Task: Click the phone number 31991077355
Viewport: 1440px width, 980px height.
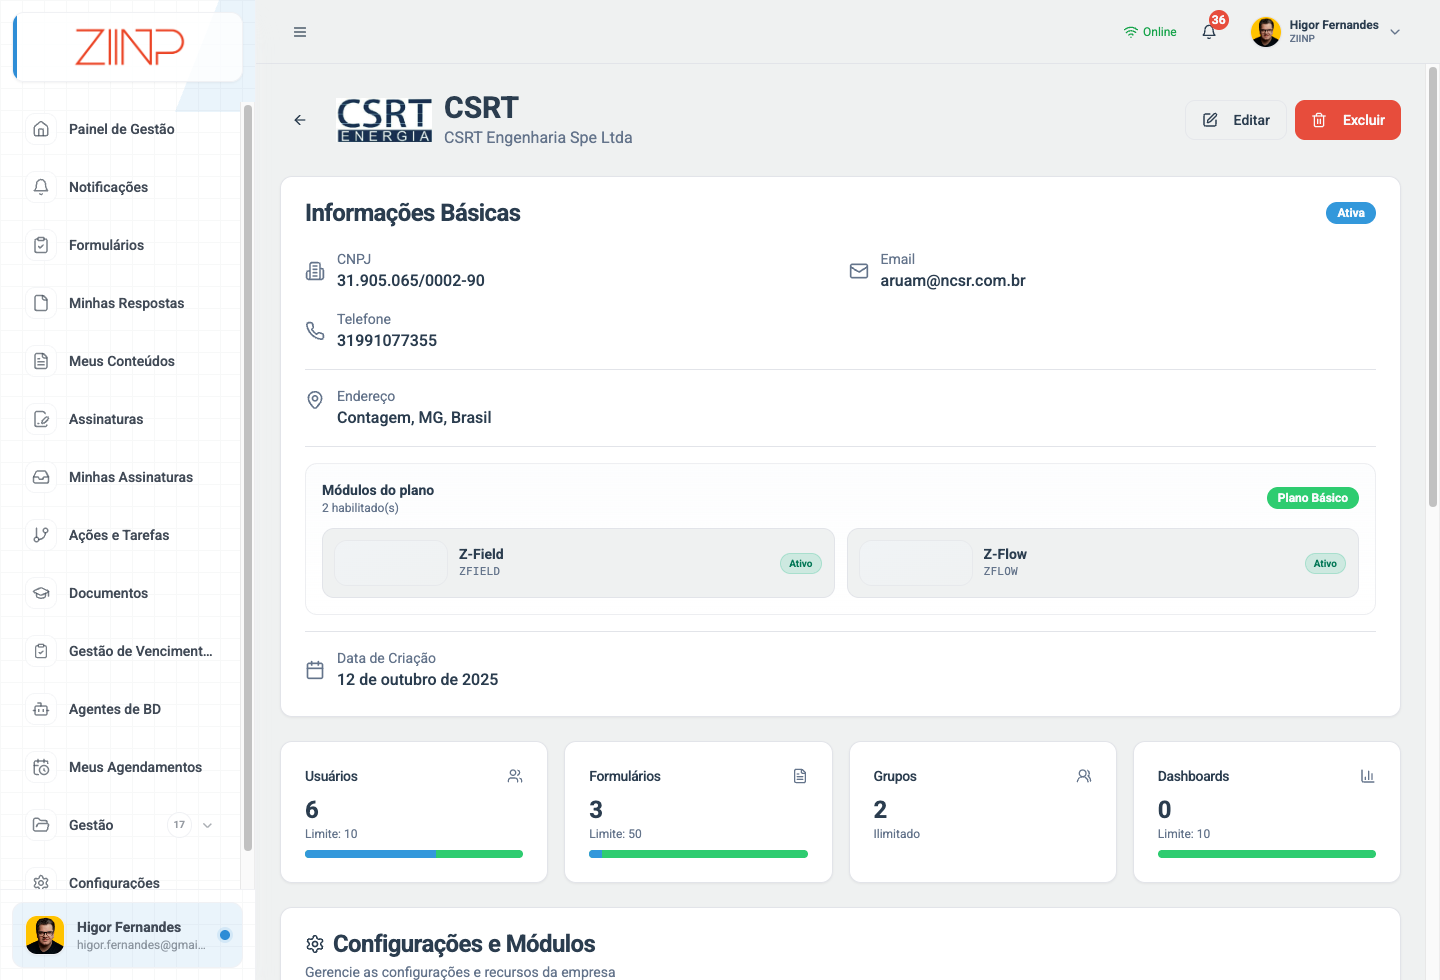Action: (387, 341)
